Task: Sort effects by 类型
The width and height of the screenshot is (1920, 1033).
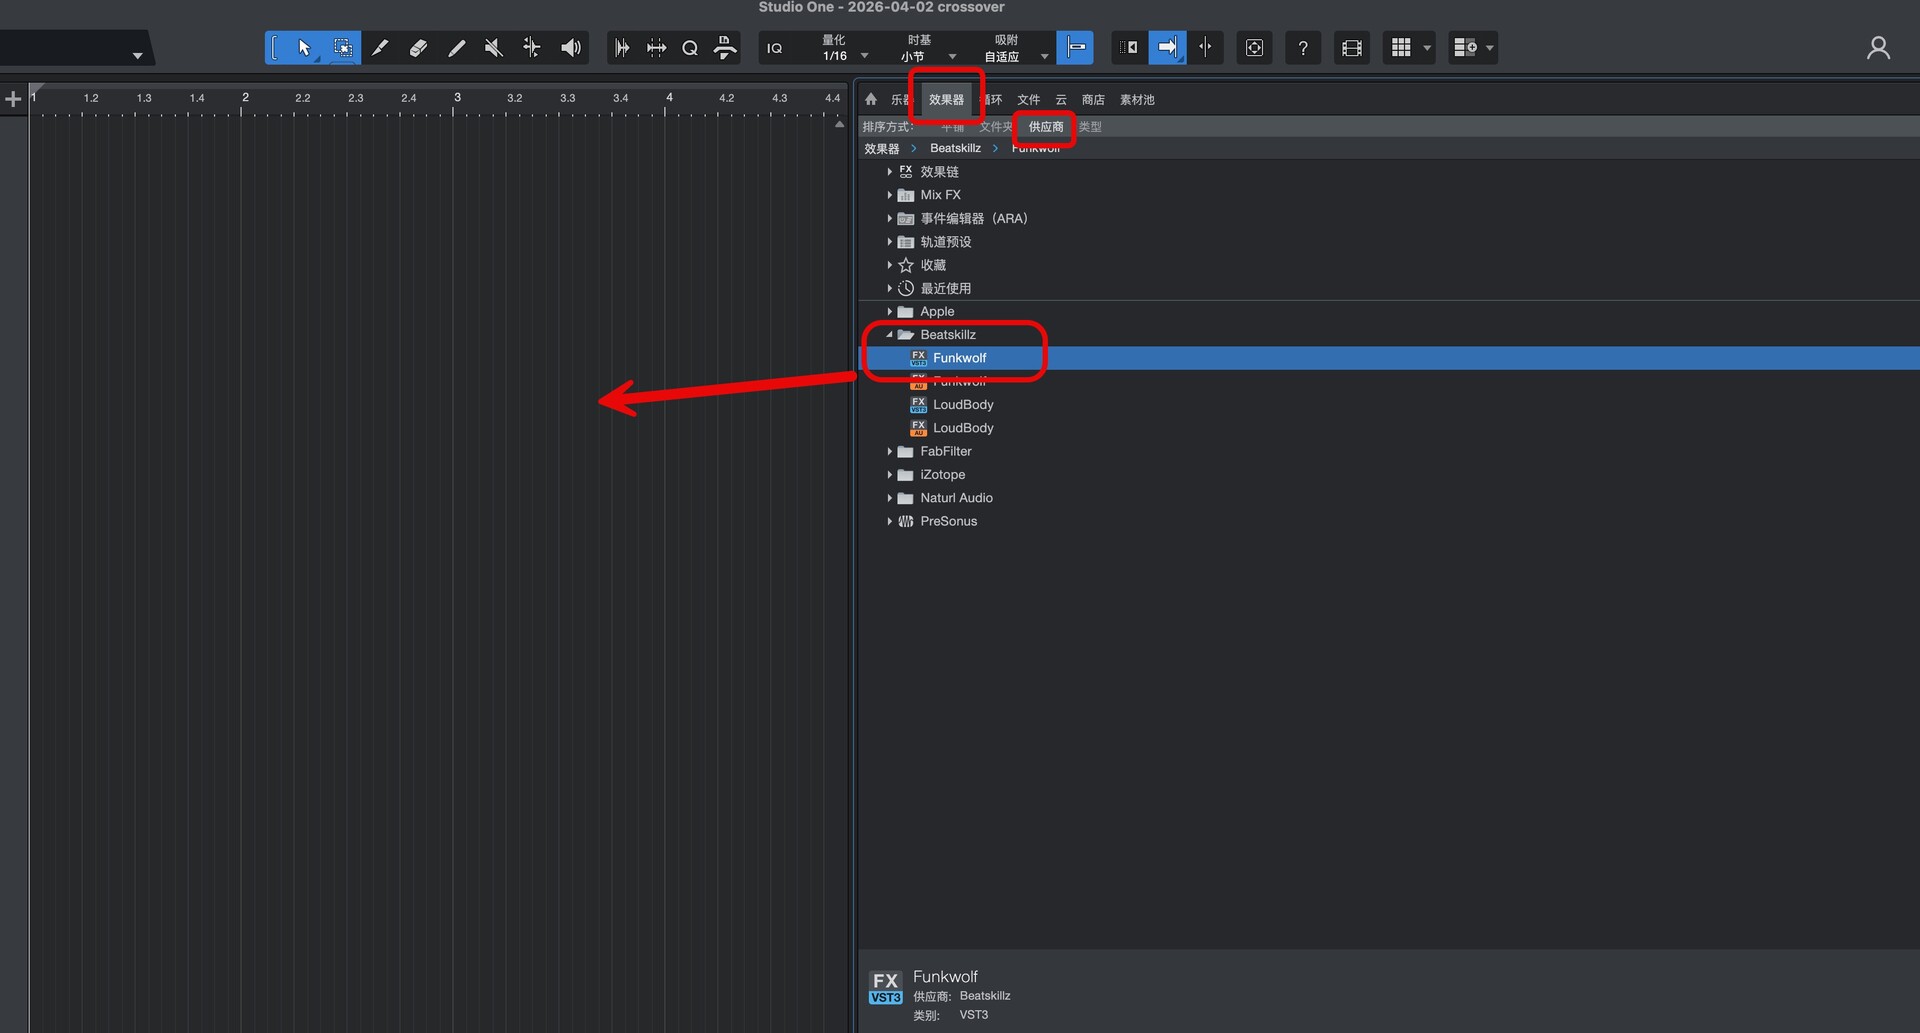Action: [x=1090, y=127]
